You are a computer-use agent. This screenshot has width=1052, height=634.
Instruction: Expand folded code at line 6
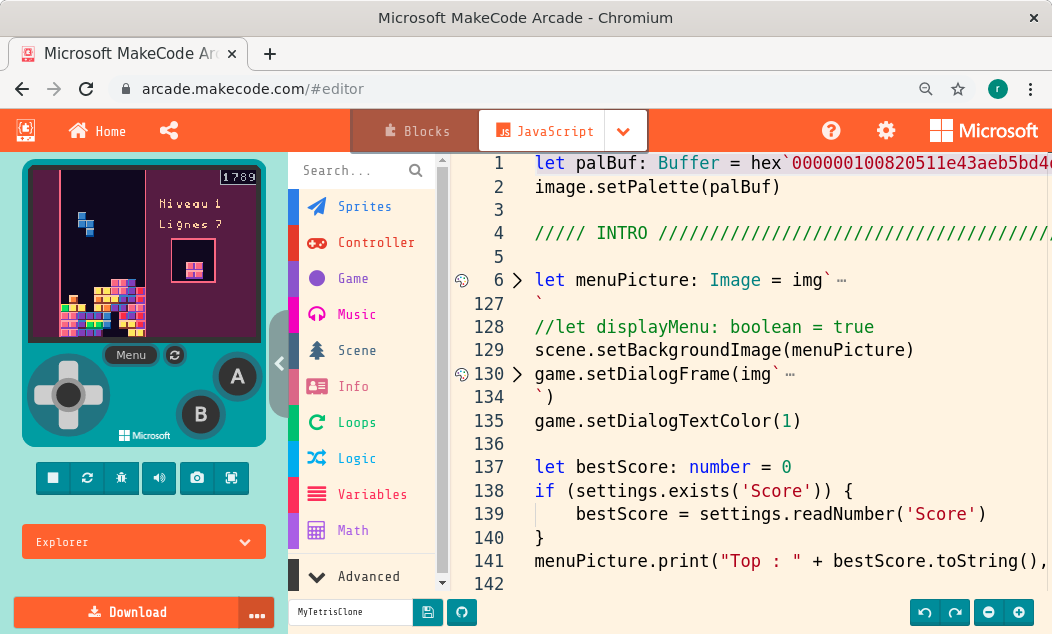point(517,280)
